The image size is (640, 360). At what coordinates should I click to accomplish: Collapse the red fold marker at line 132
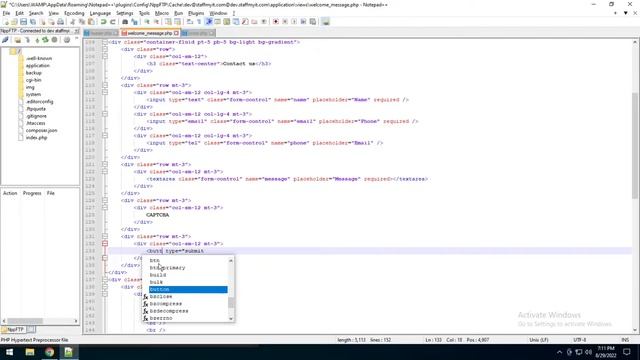coord(105,244)
